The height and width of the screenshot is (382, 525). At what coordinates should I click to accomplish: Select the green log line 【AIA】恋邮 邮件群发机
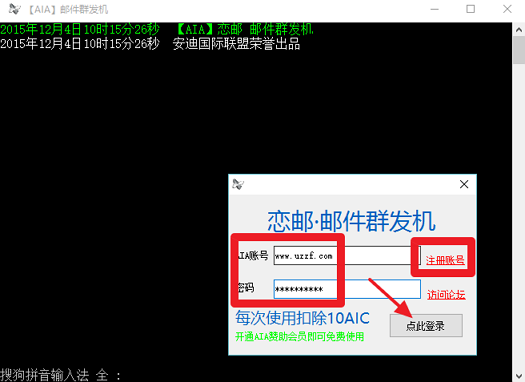click(157, 29)
